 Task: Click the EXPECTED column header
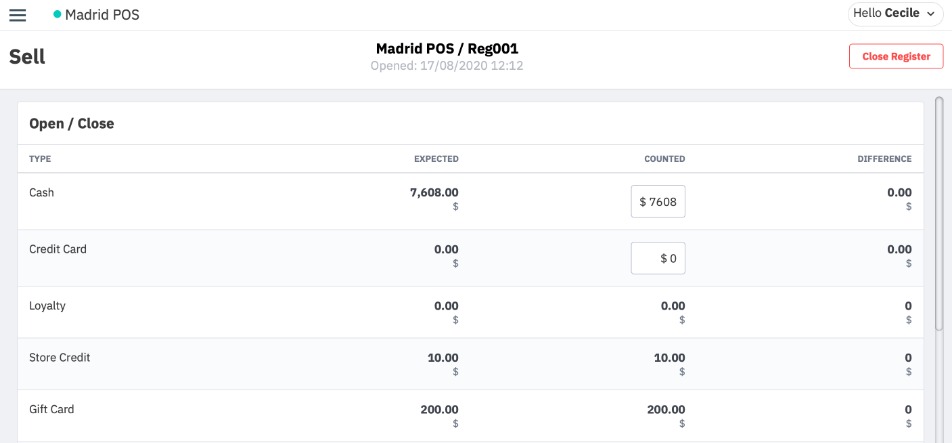tap(436, 159)
